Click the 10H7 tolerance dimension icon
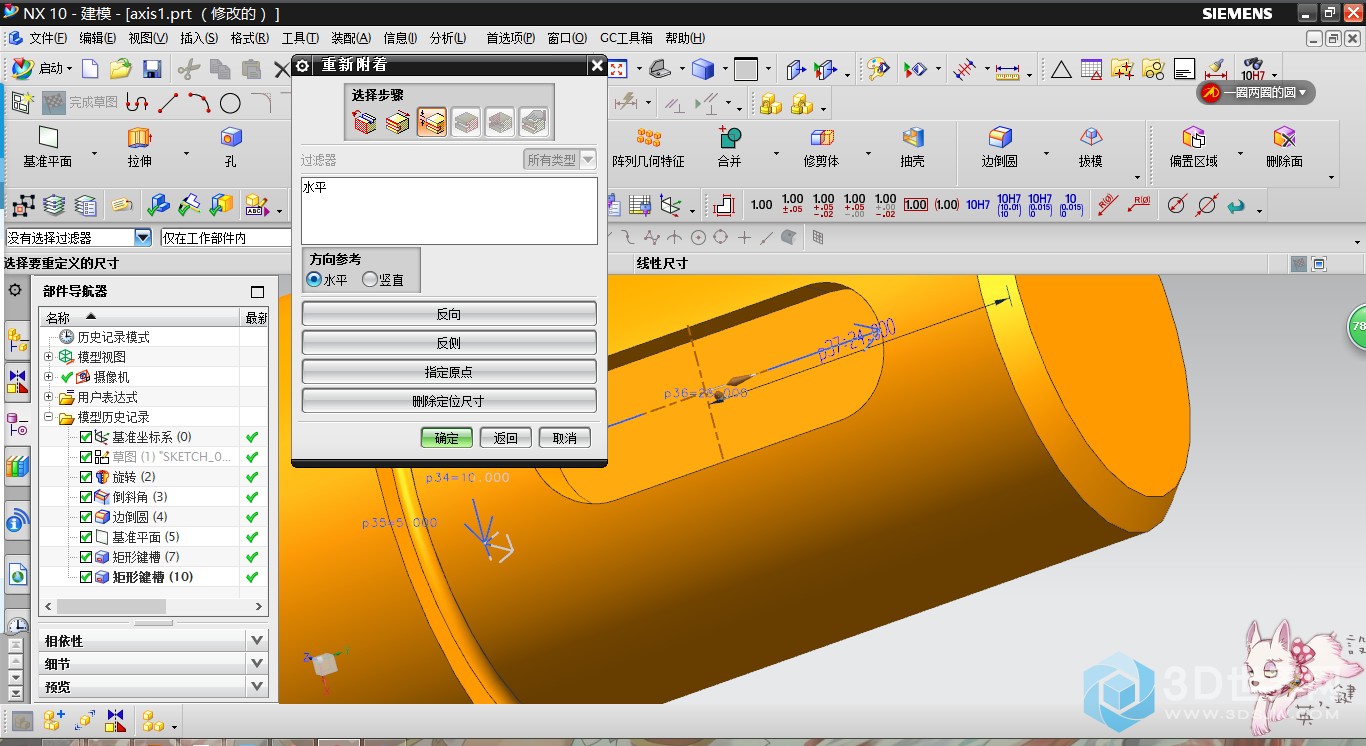This screenshot has width=1366, height=746. coord(977,205)
